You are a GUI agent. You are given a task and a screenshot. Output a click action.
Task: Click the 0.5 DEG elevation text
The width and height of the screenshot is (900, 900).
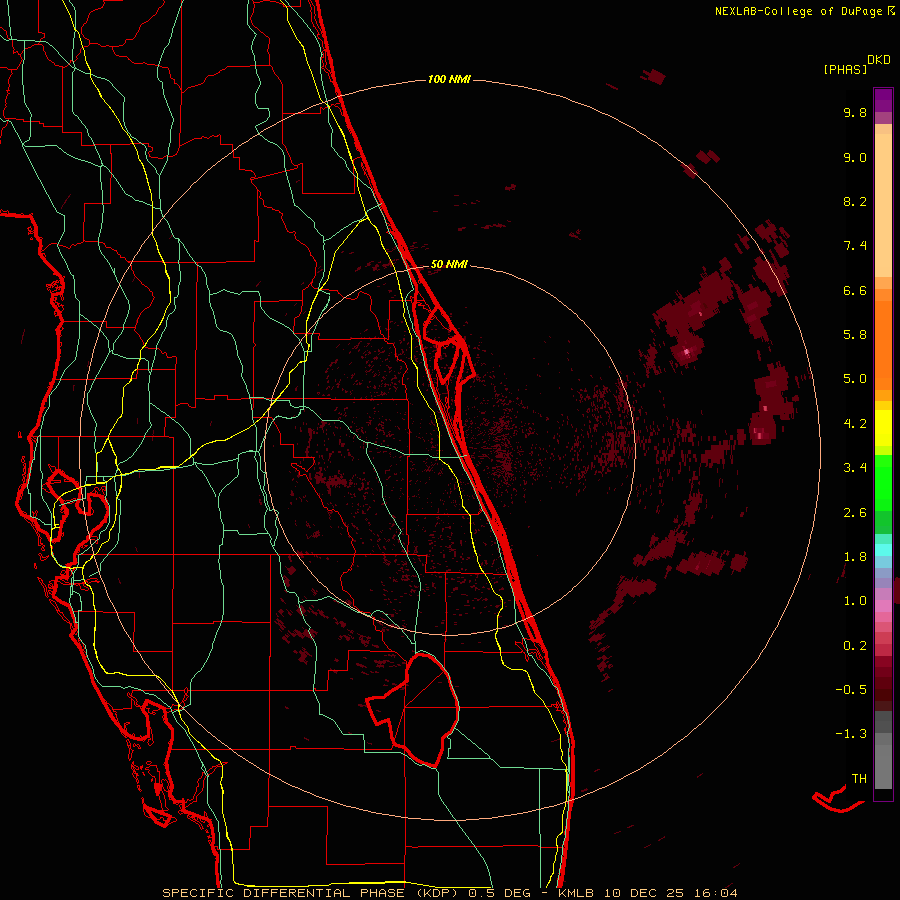coord(499,893)
